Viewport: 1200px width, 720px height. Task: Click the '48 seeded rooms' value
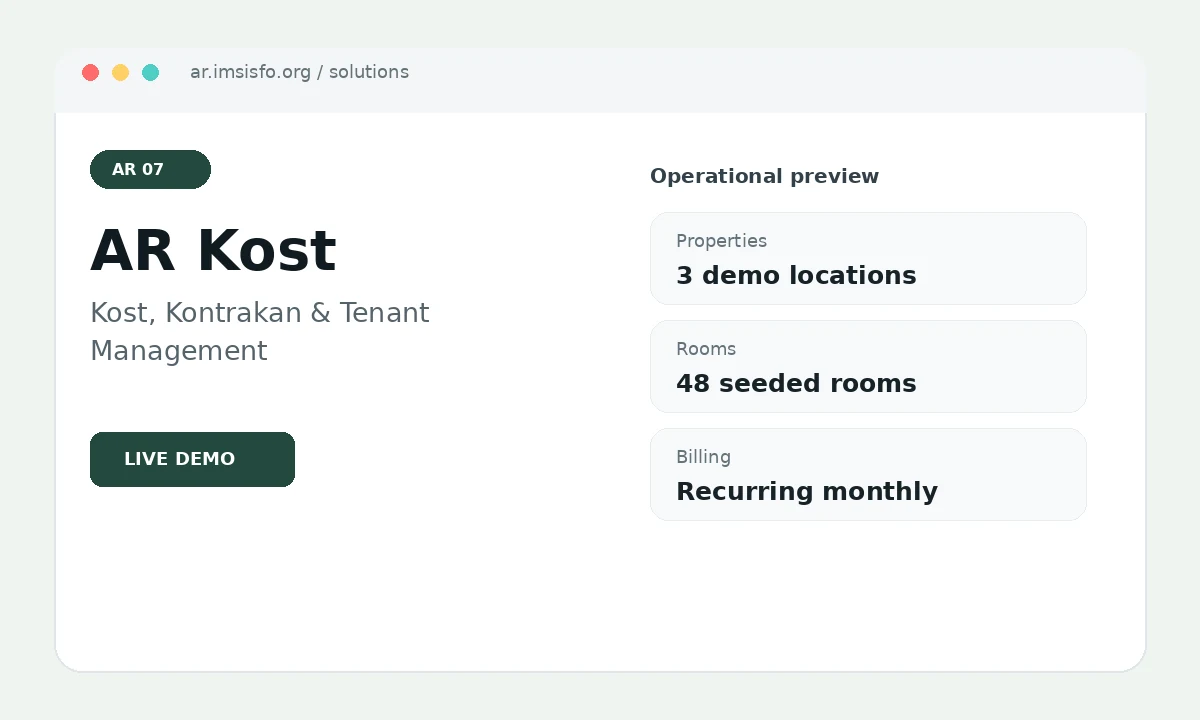pos(796,383)
